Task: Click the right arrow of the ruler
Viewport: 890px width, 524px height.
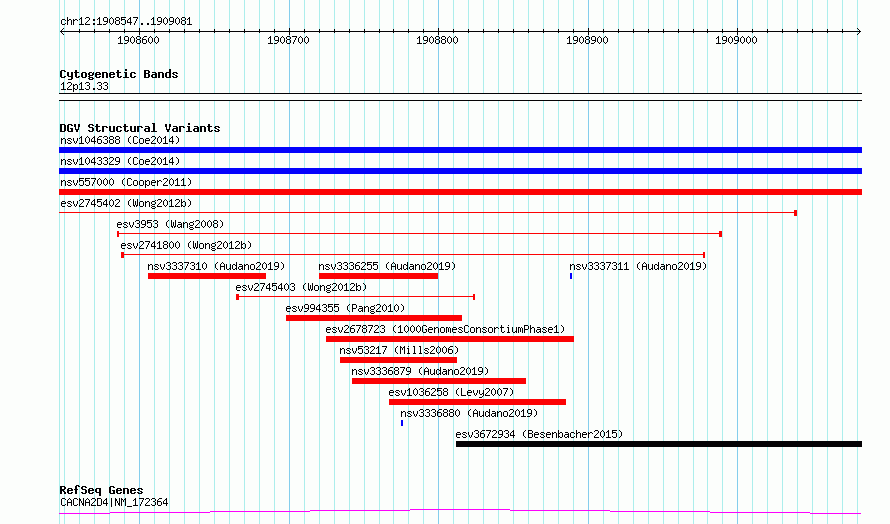Action: pos(859,32)
